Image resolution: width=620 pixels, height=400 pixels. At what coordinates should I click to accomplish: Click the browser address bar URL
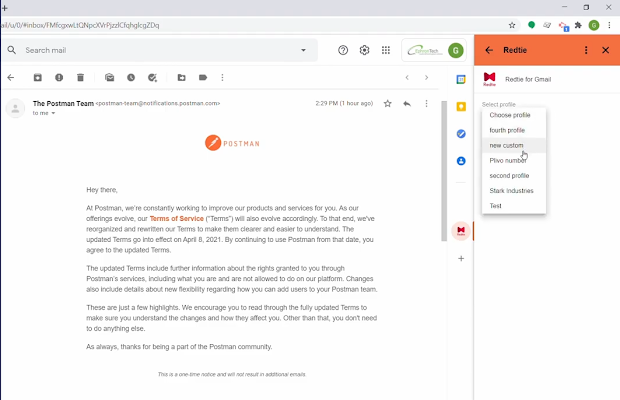pos(79,25)
